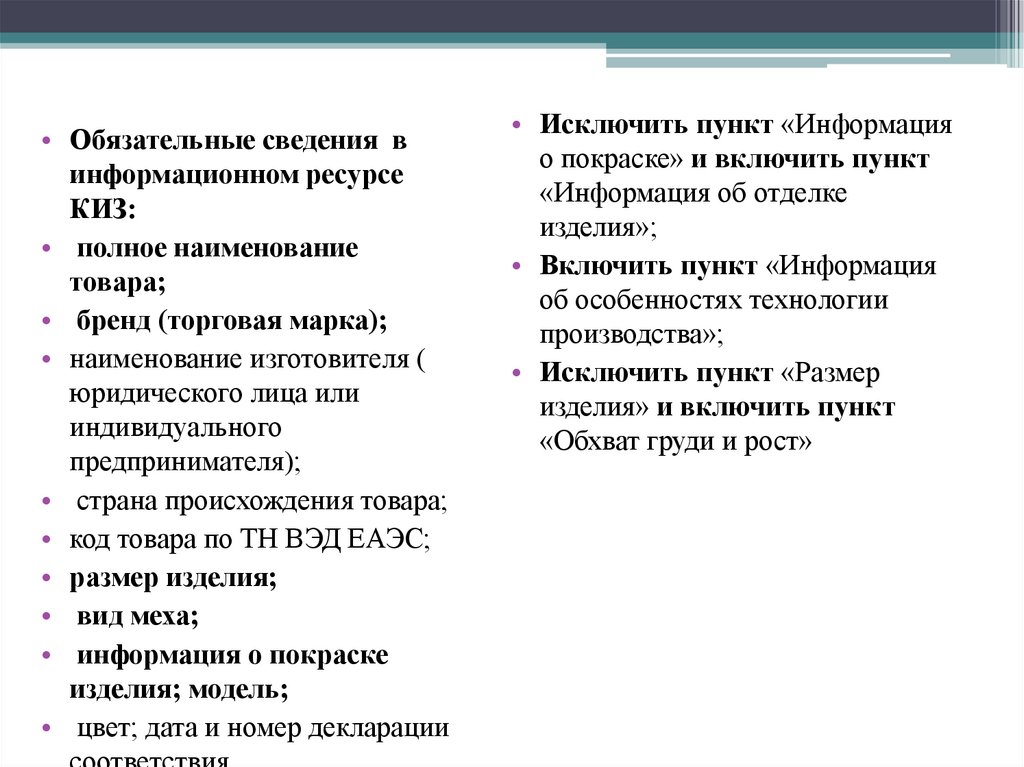The width and height of the screenshot is (1024, 767).
Task: Select the line 'цвет; дата и номер декларации'
Action: (263, 728)
